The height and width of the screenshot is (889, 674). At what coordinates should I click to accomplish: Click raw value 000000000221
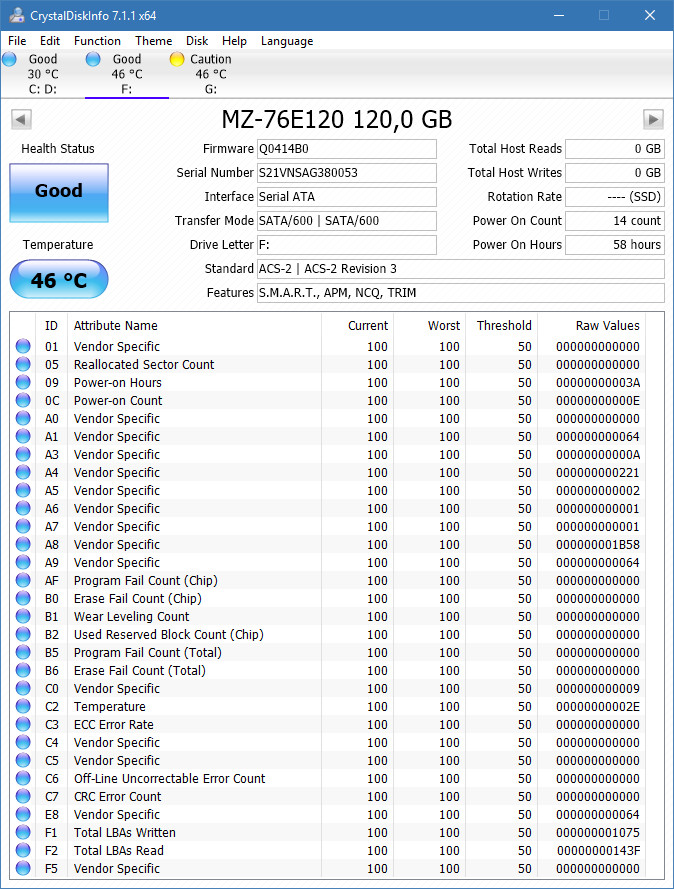pyautogui.click(x=597, y=472)
